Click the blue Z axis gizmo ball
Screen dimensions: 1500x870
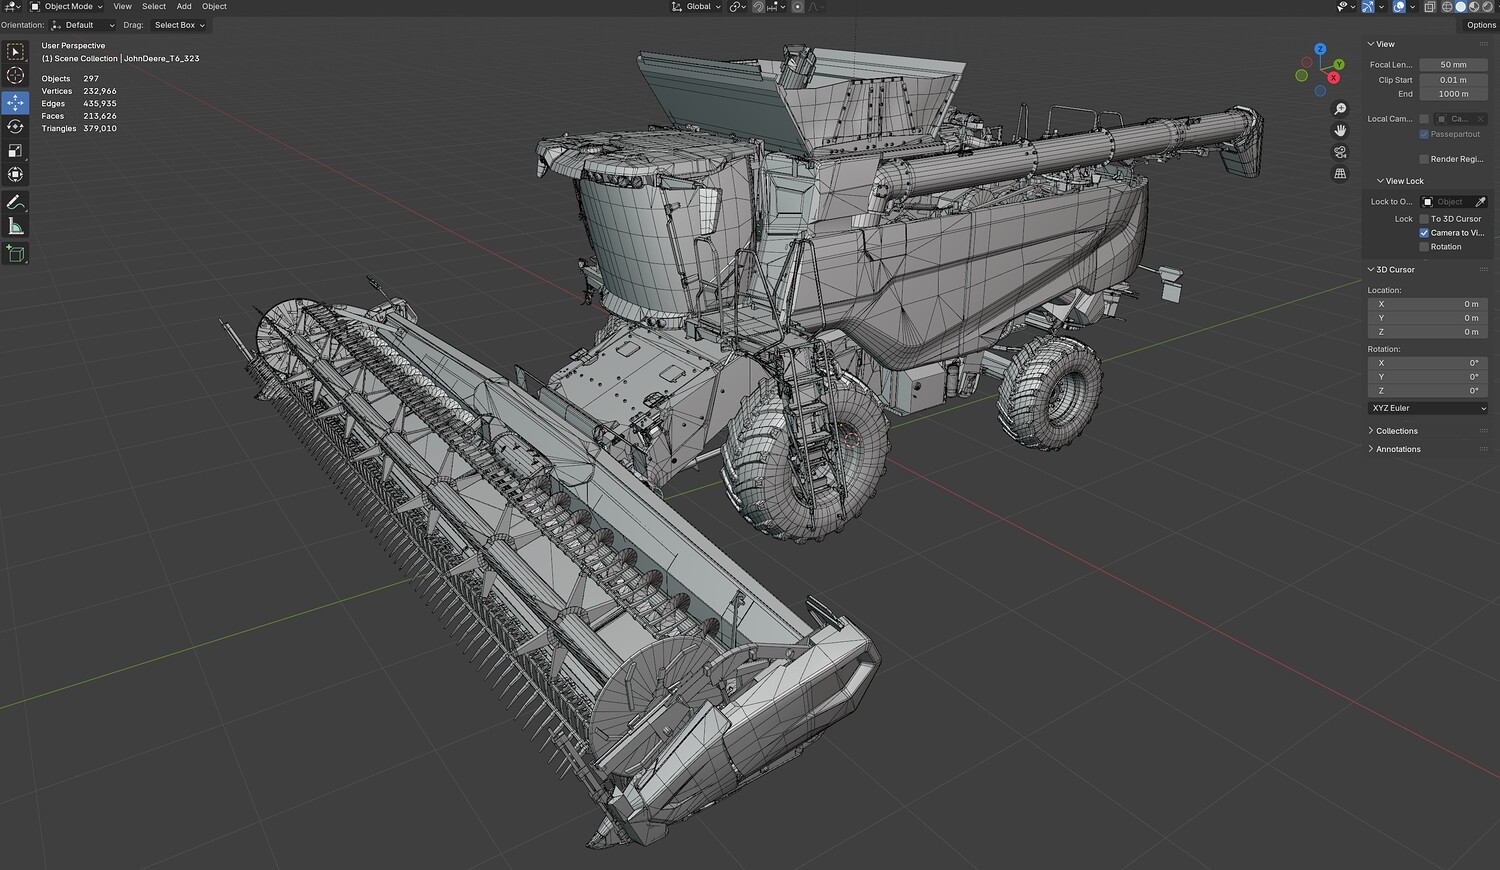[1320, 49]
